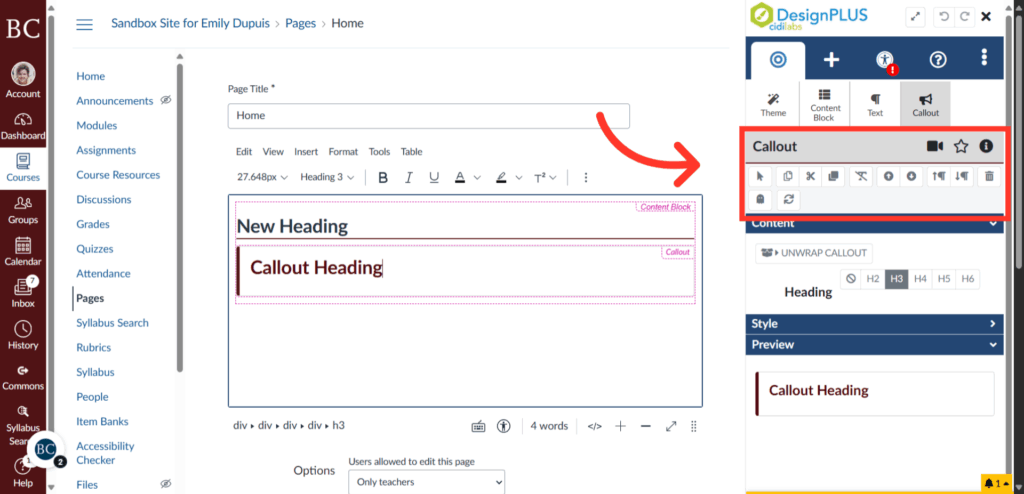This screenshot has width=1024, height=494.
Task: Click the refresh arrows icon in Callout toolbar
Action: pos(788,199)
